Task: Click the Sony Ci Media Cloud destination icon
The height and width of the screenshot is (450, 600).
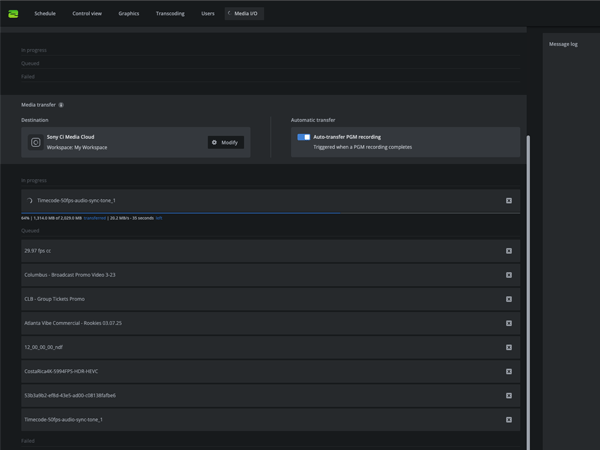Action: (36, 142)
